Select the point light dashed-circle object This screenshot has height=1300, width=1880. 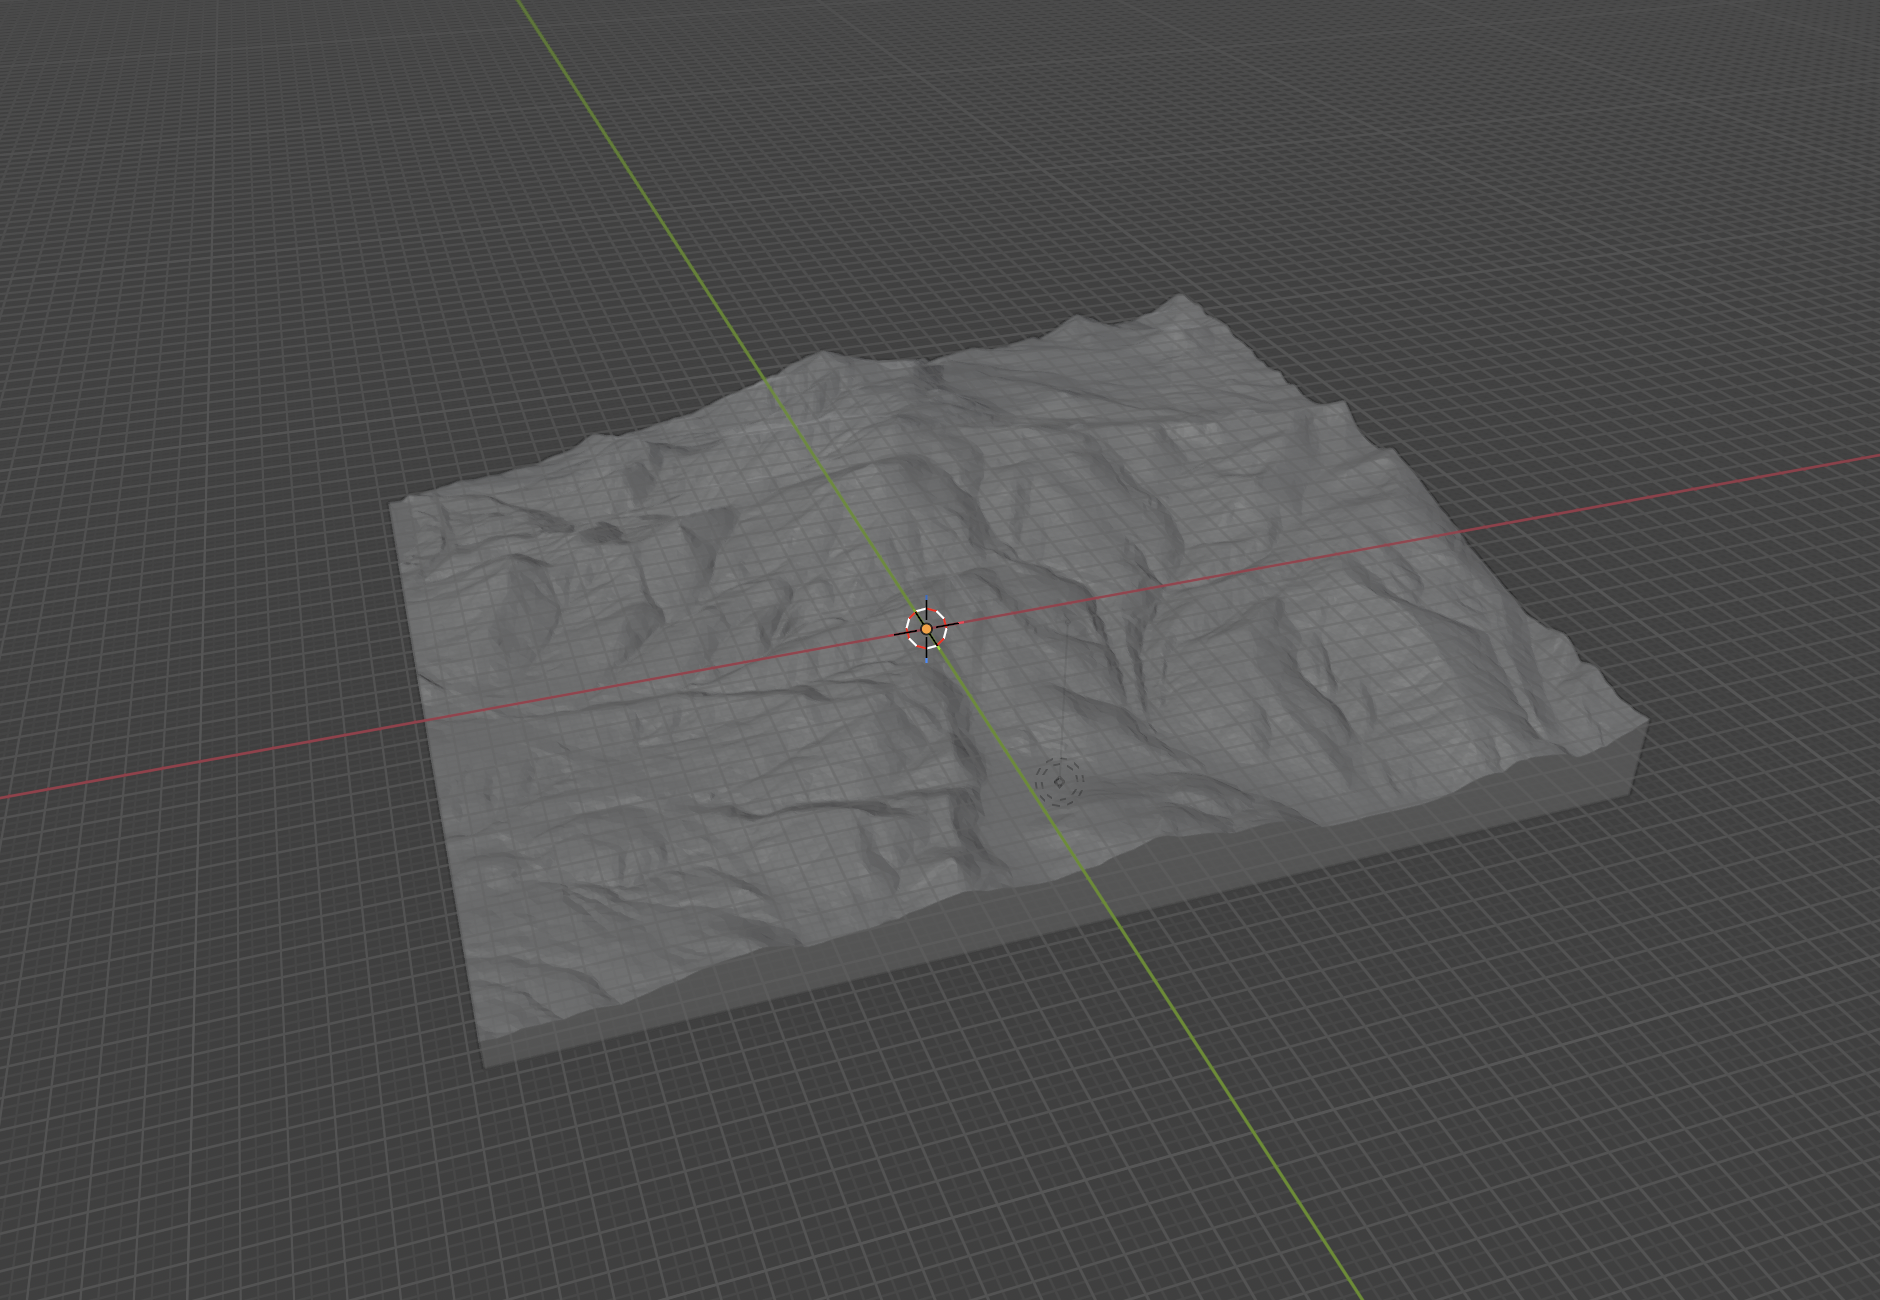[x=1059, y=782]
